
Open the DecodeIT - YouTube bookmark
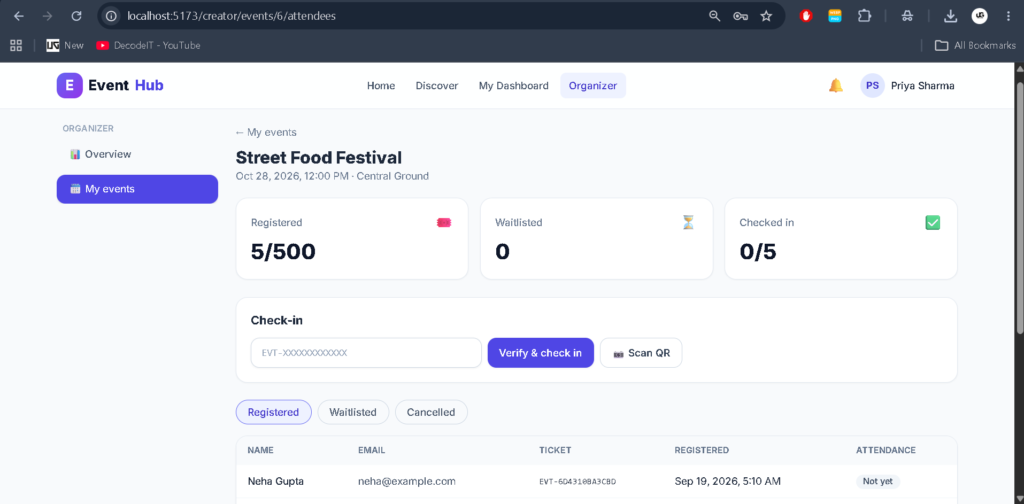[148, 45]
